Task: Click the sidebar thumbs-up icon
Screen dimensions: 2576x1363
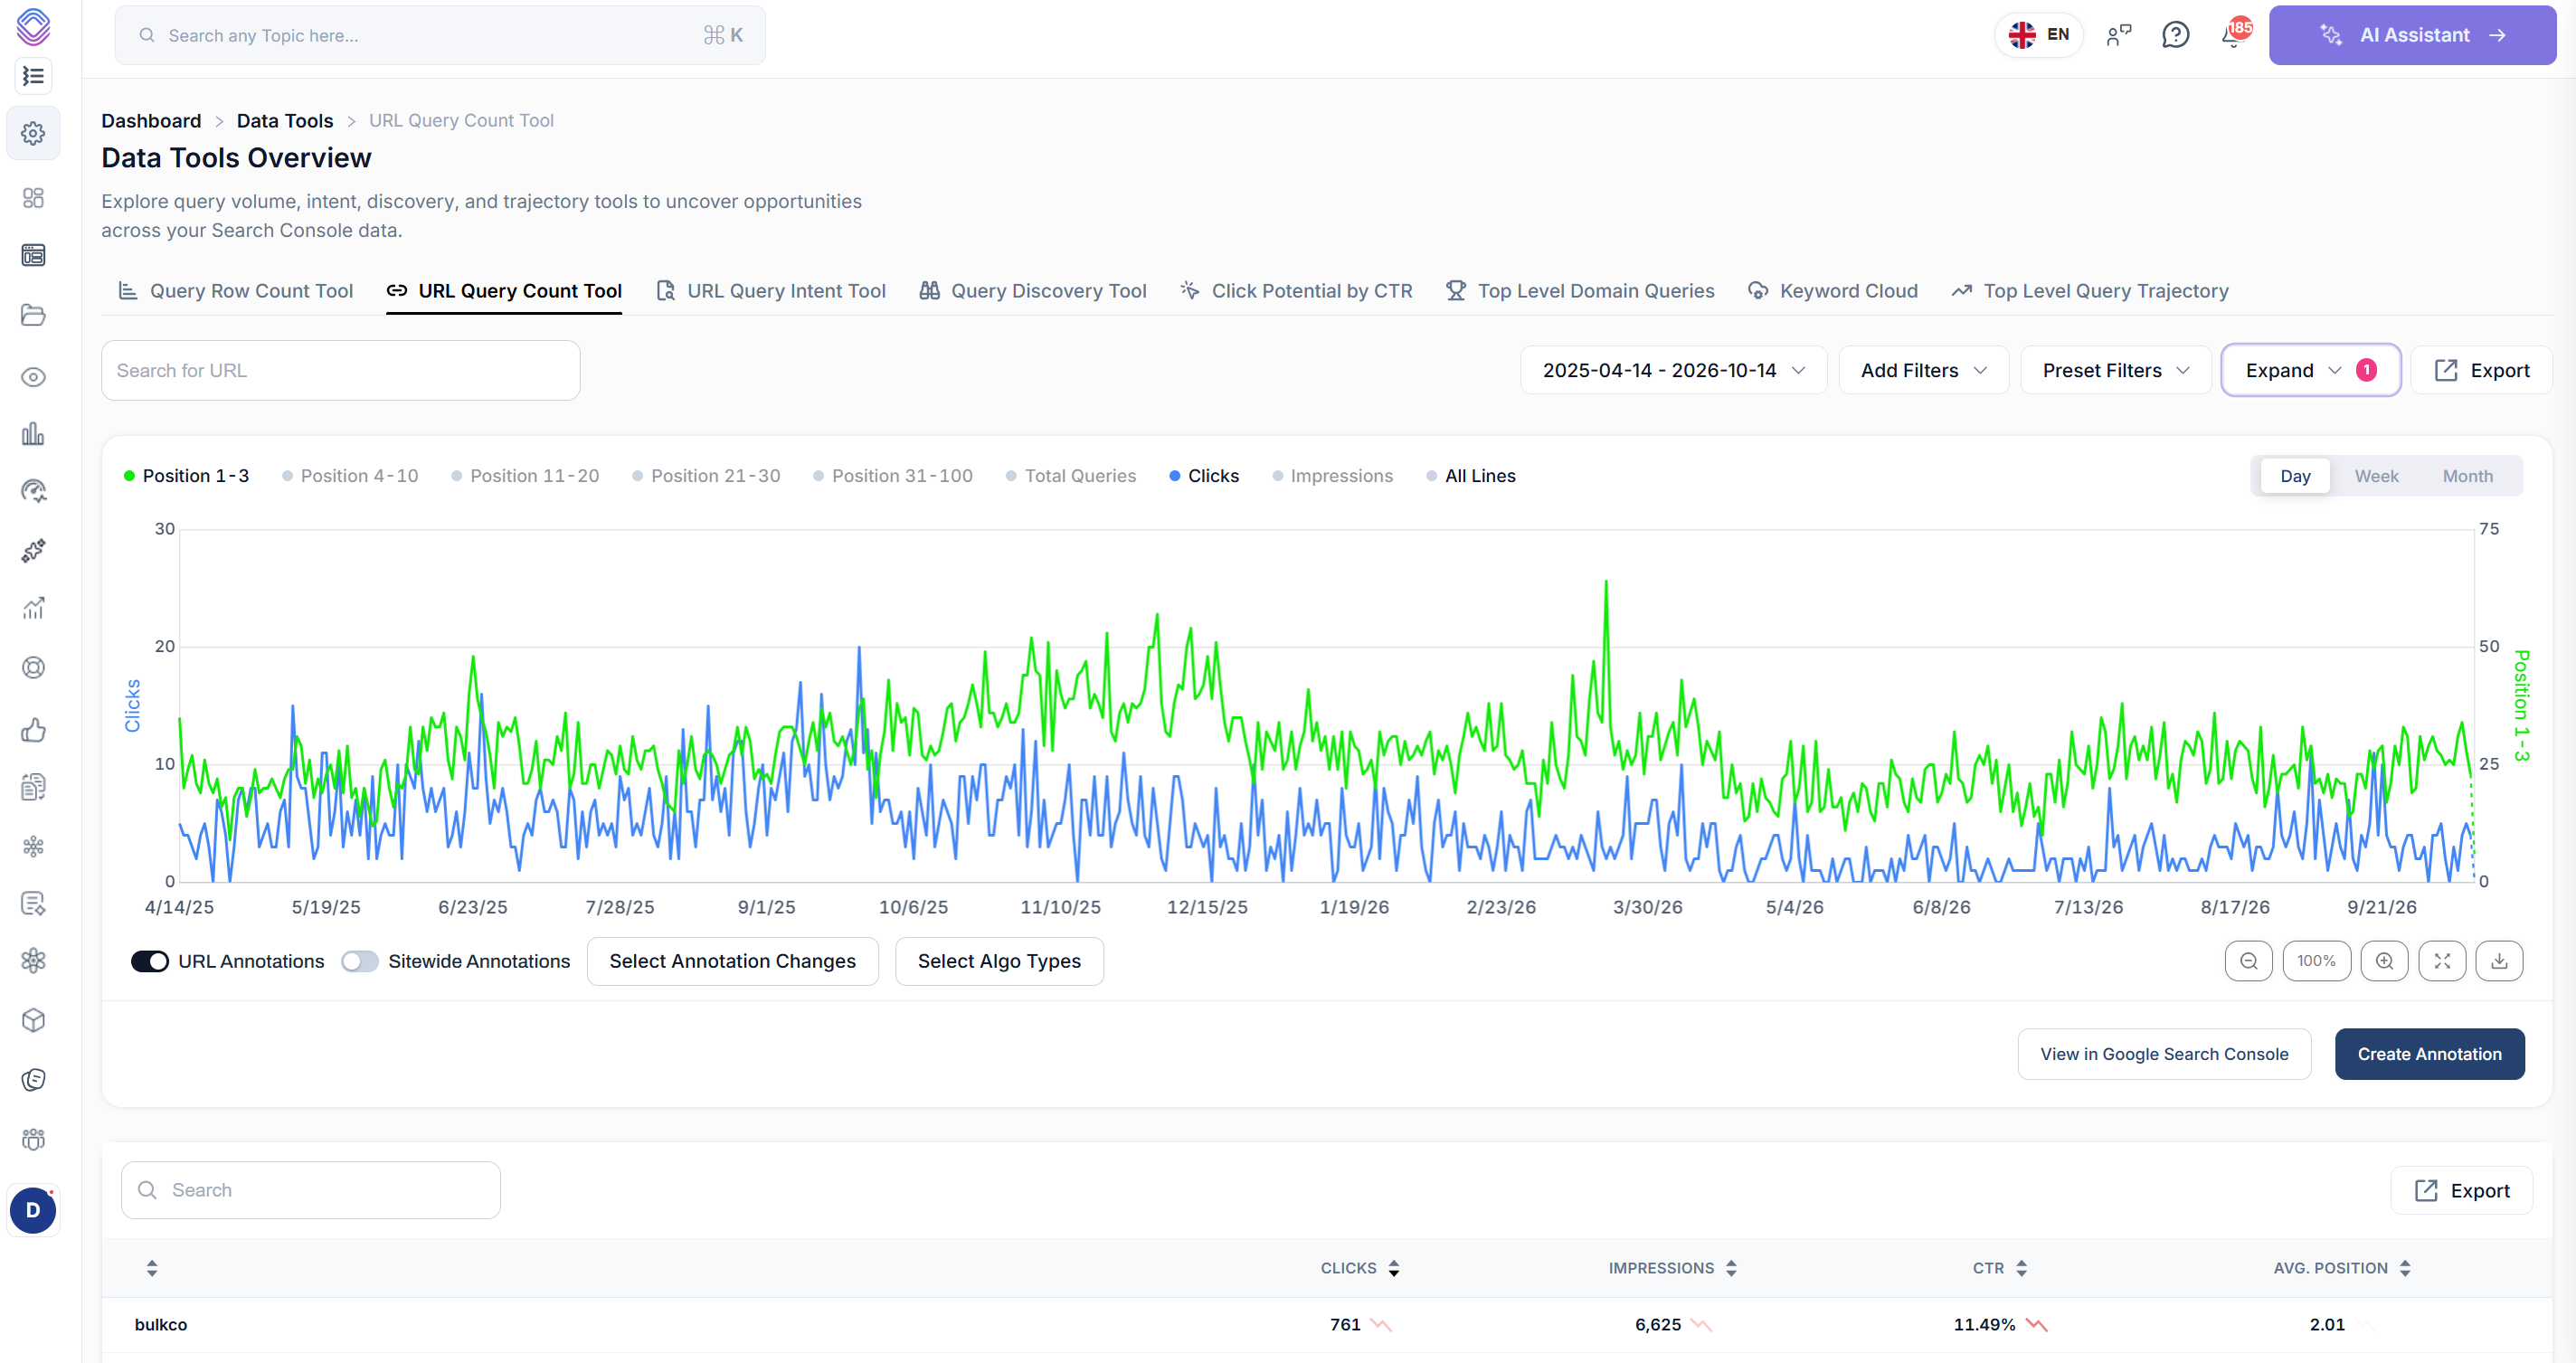Action: (33, 730)
